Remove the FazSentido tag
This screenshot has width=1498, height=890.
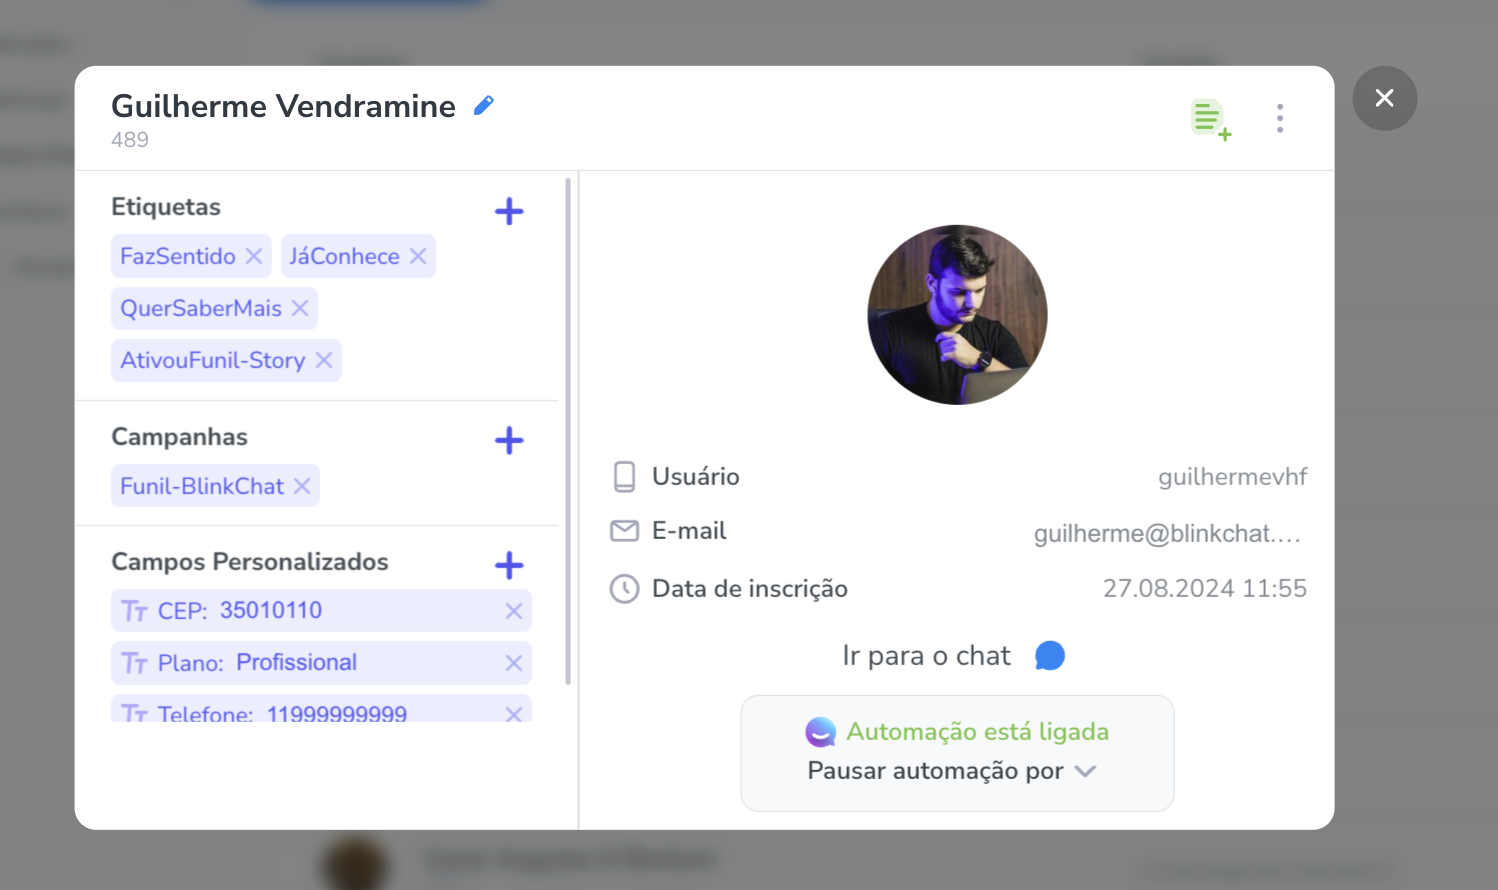(x=254, y=256)
